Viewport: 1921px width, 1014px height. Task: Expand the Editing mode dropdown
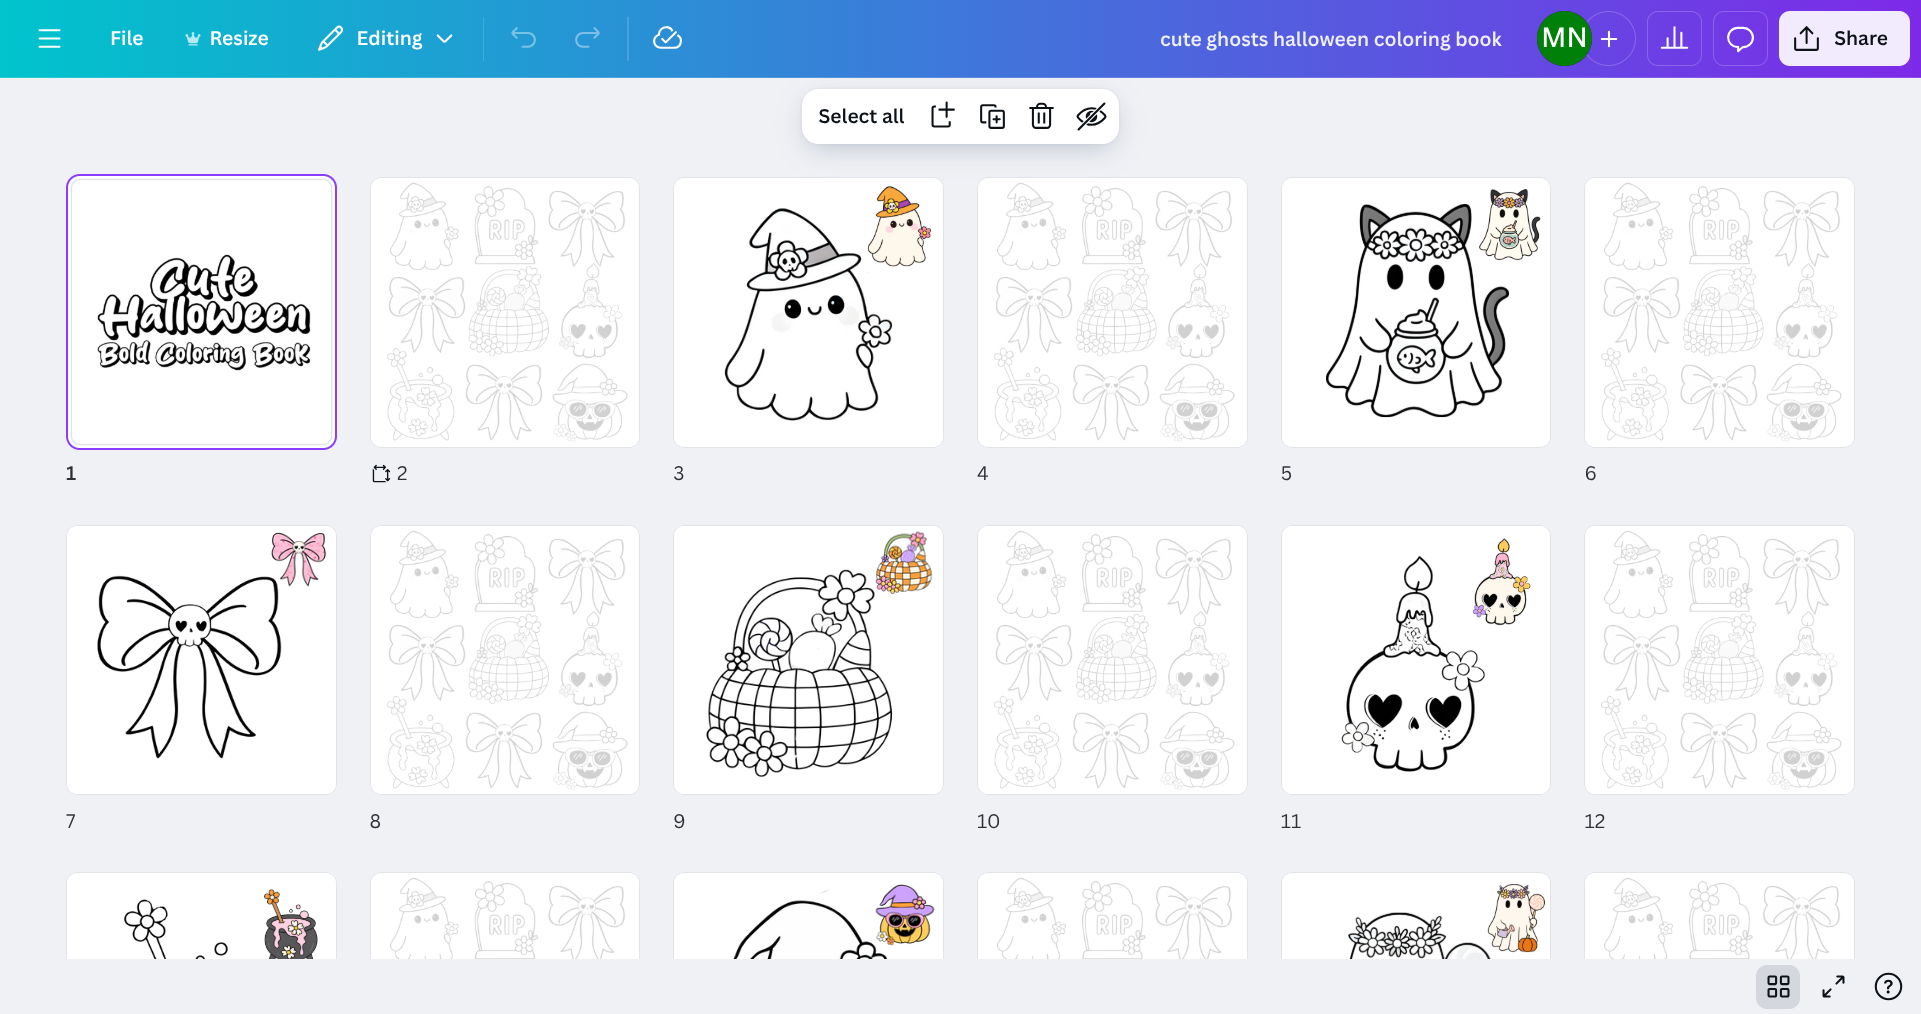(386, 38)
